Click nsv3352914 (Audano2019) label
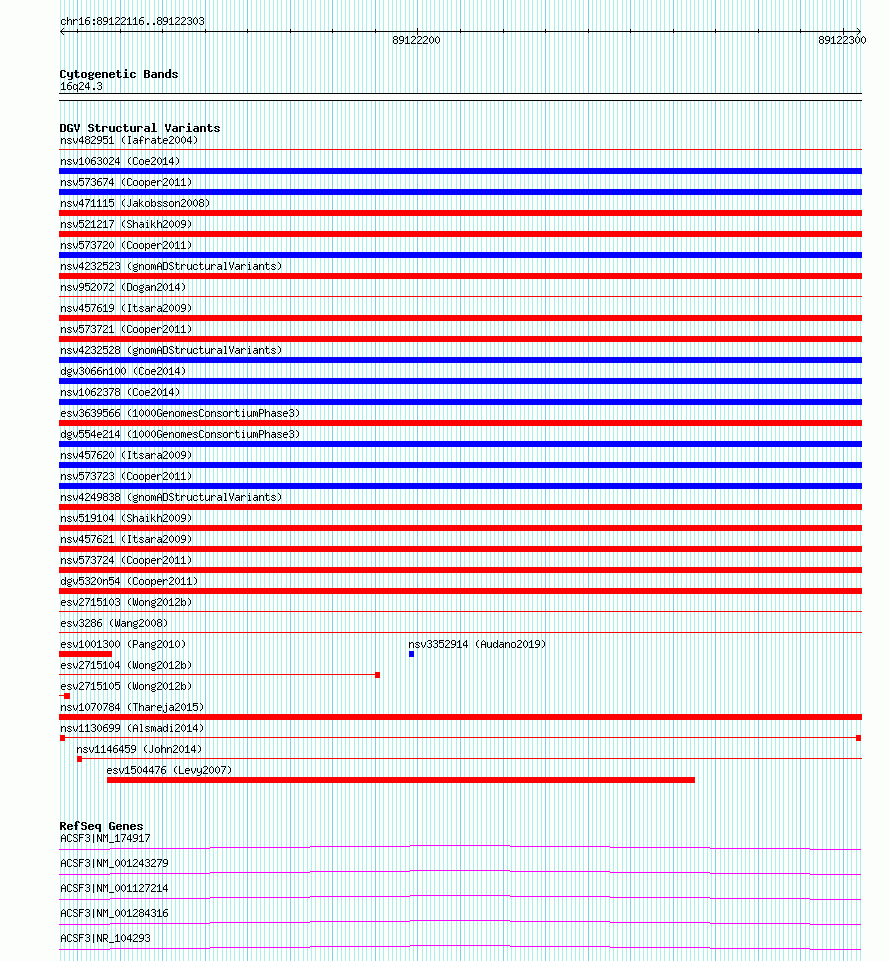 click(477, 644)
